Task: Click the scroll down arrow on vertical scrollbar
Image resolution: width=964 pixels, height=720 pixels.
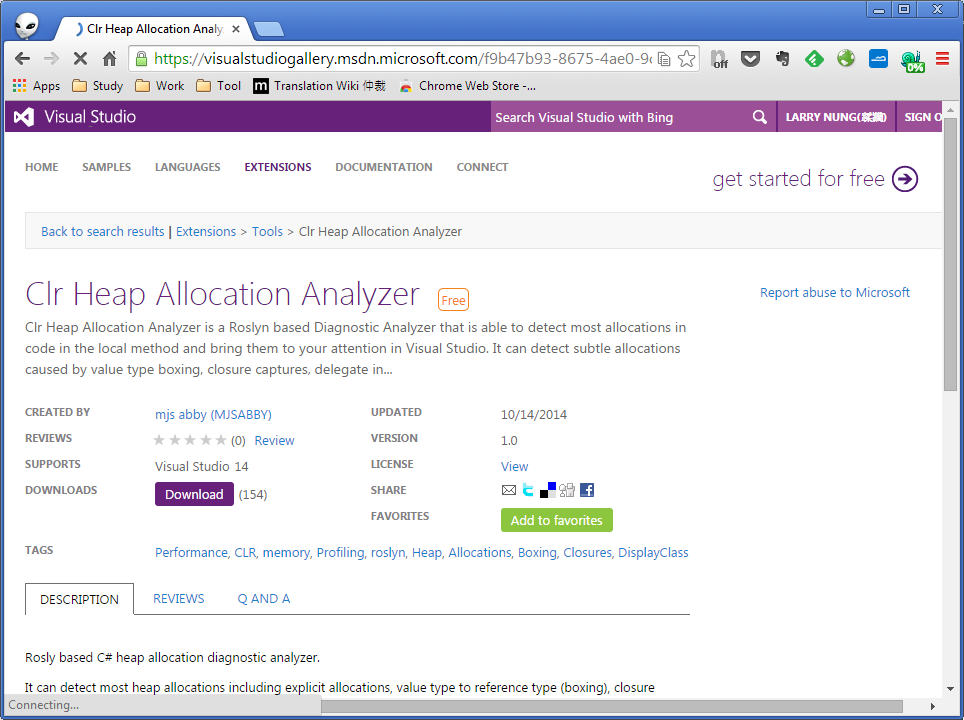Action: click(x=950, y=689)
